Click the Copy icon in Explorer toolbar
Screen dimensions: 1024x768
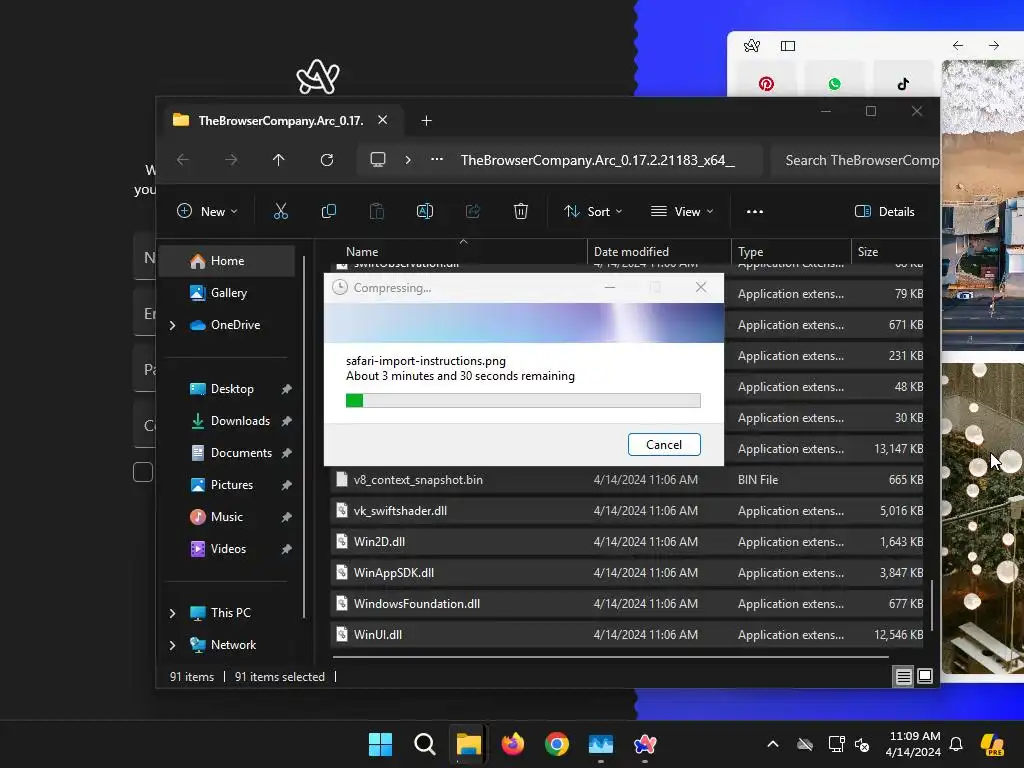[328, 212]
